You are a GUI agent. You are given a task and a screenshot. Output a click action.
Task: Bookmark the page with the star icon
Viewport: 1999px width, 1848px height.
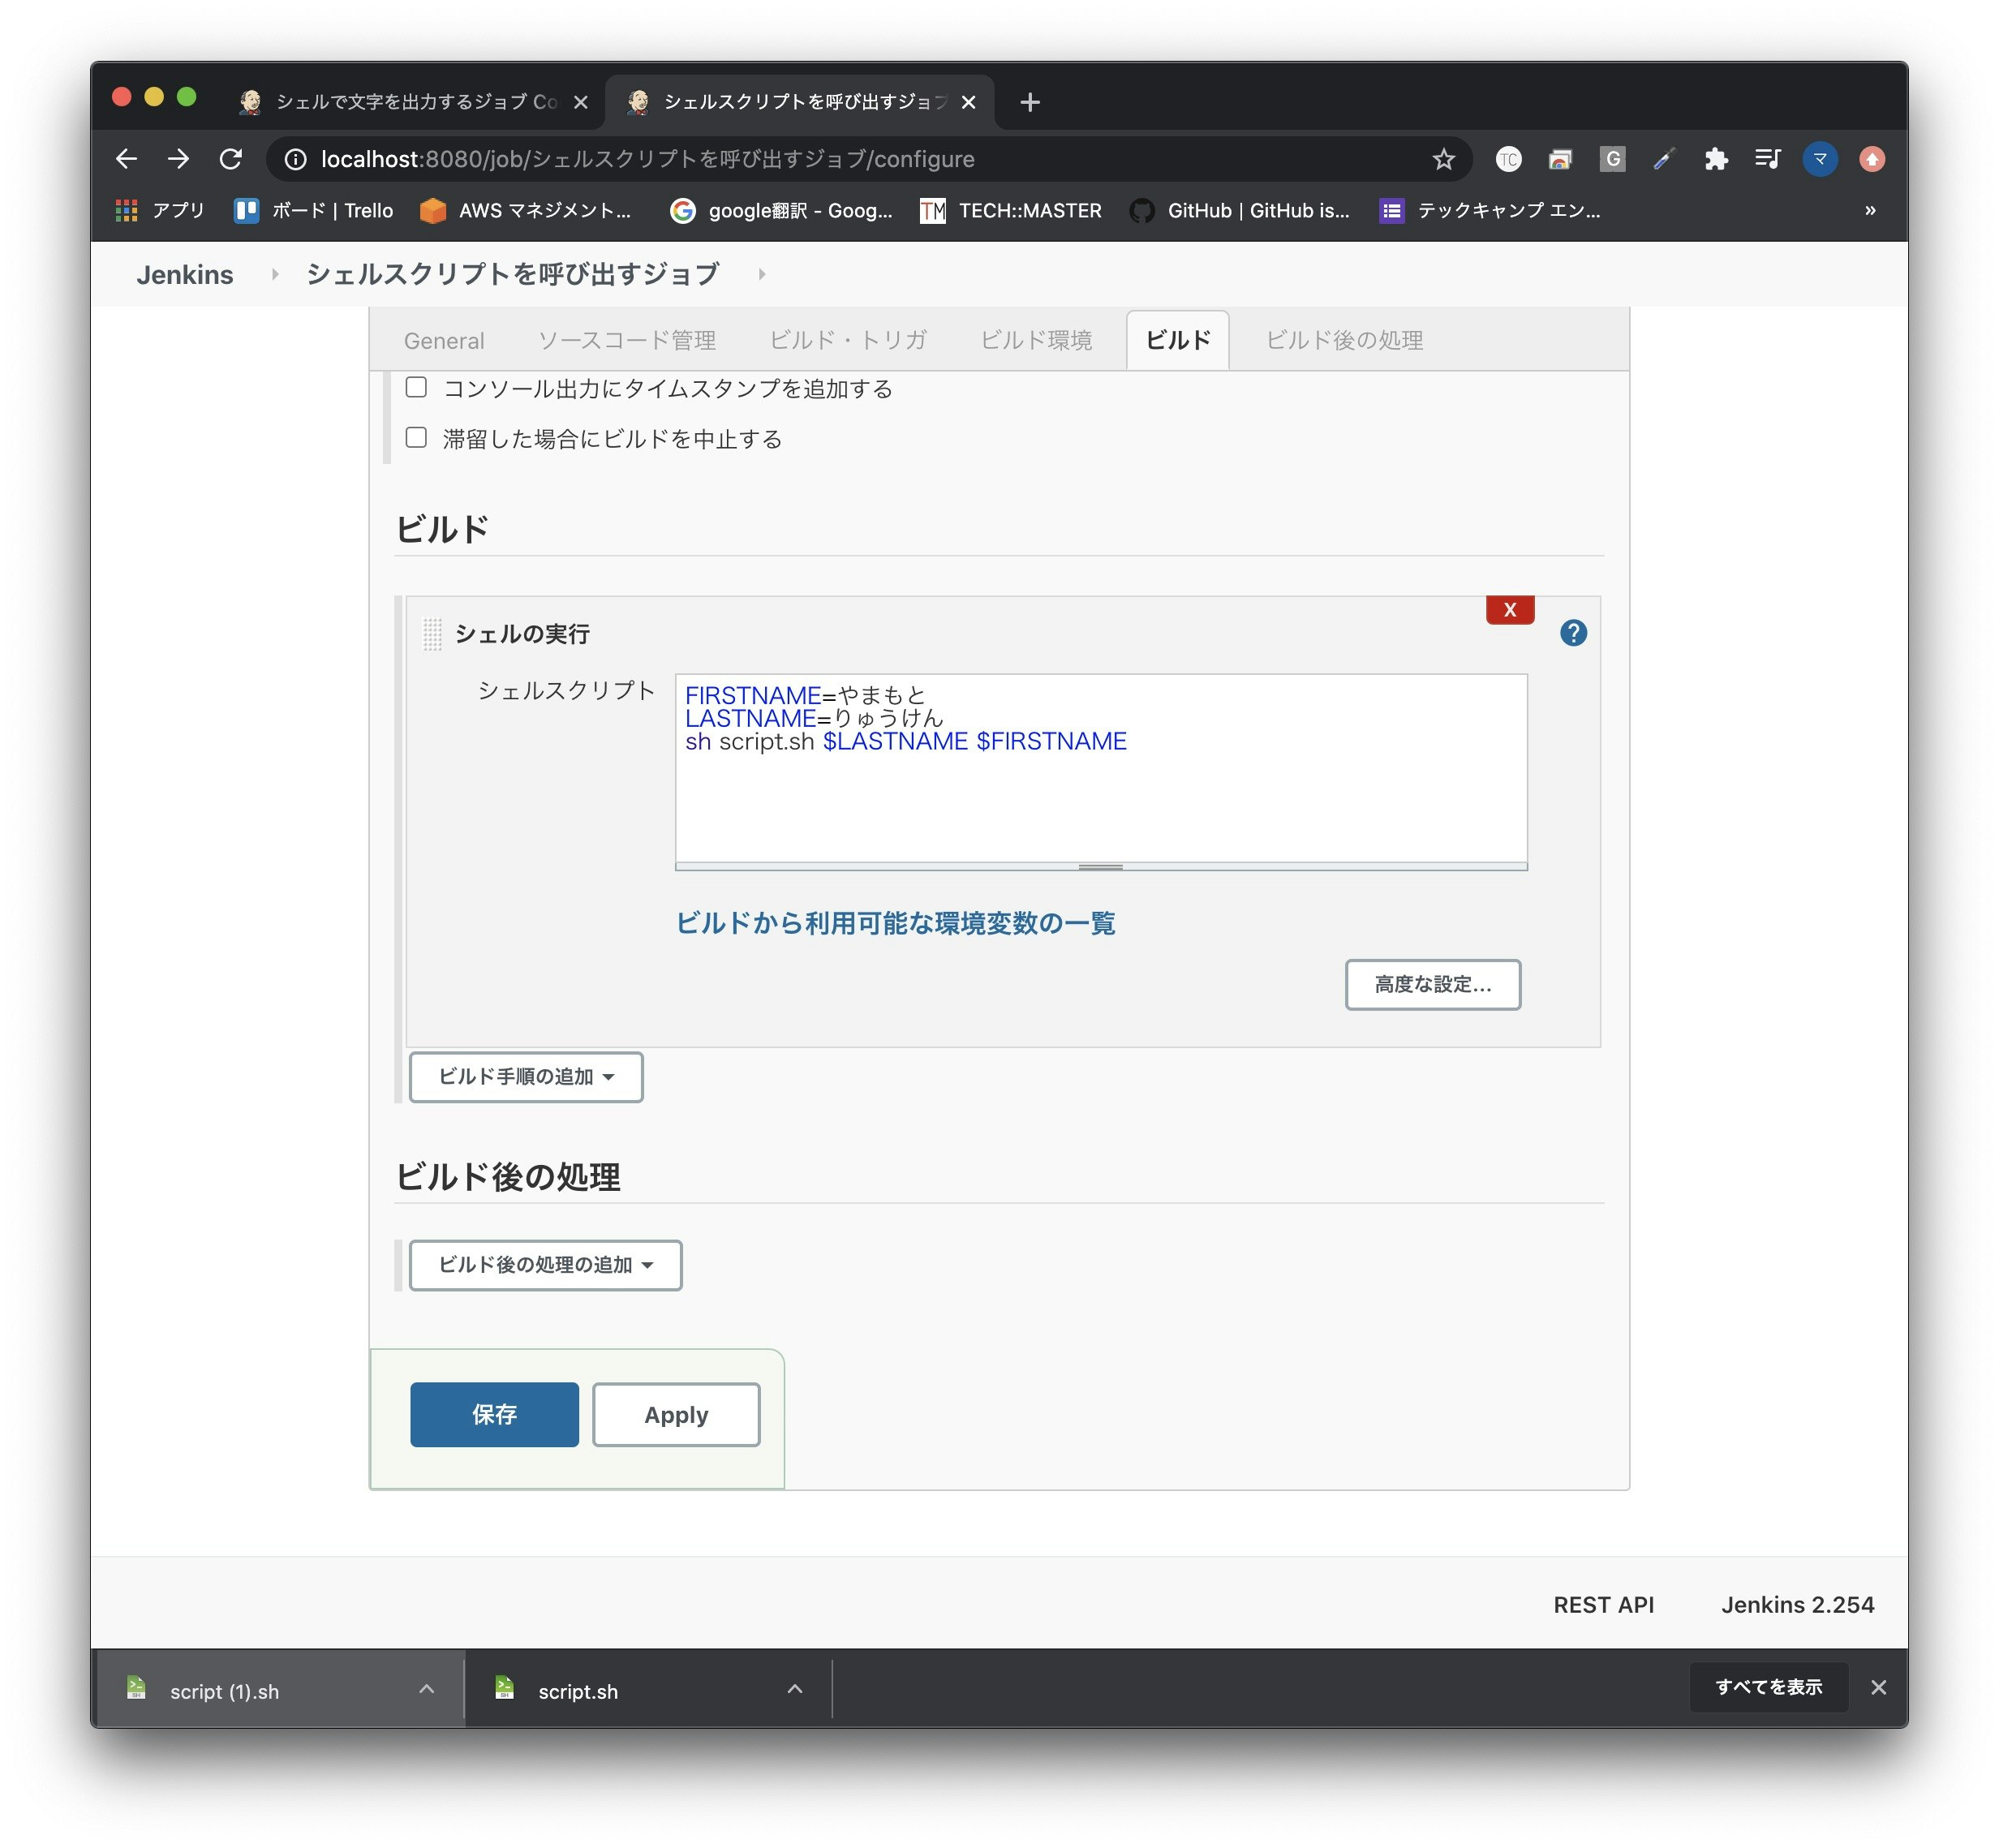(x=1443, y=159)
